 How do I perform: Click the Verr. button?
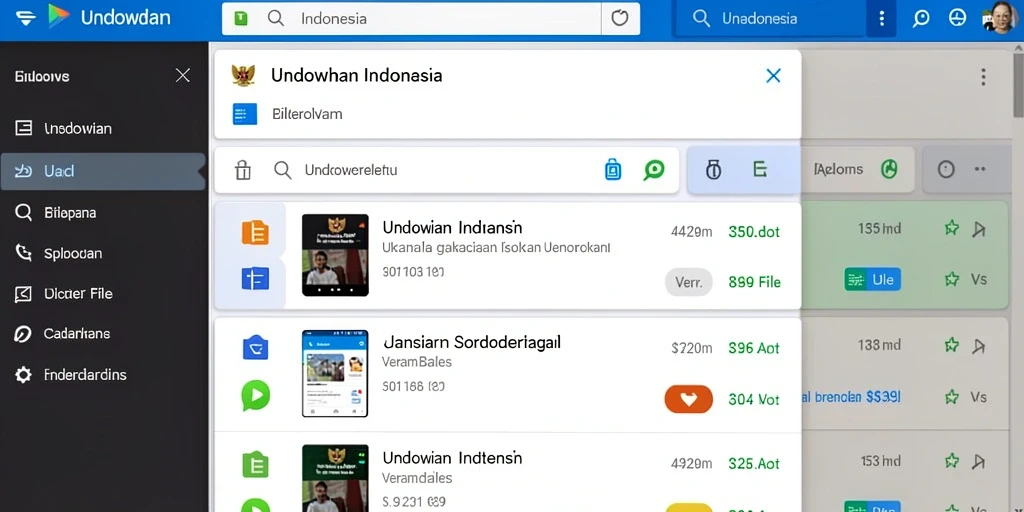(689, 282)
